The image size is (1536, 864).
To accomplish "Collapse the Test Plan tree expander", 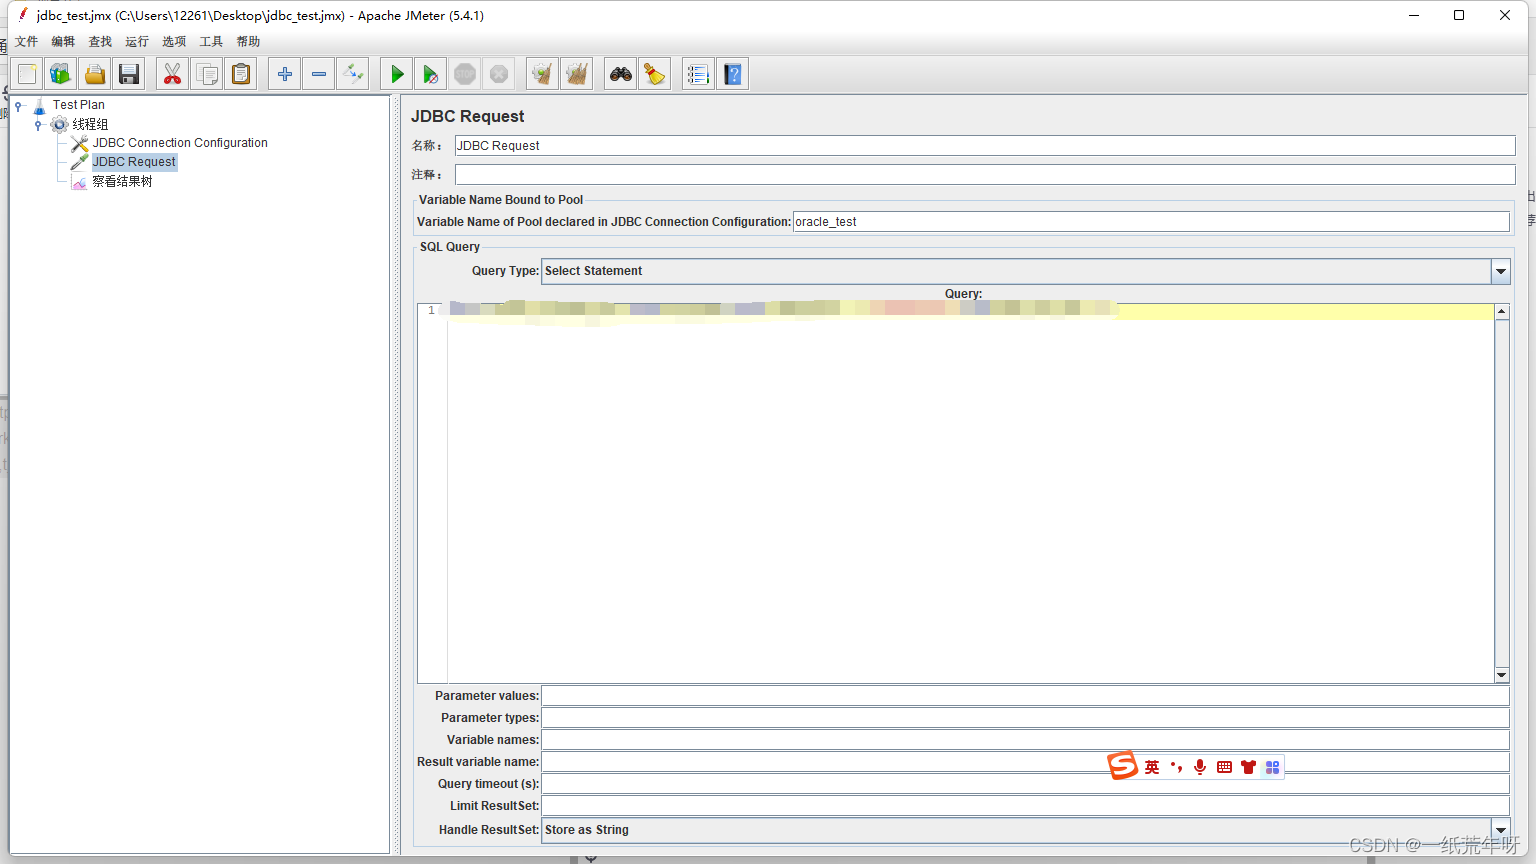I will 19,105.
